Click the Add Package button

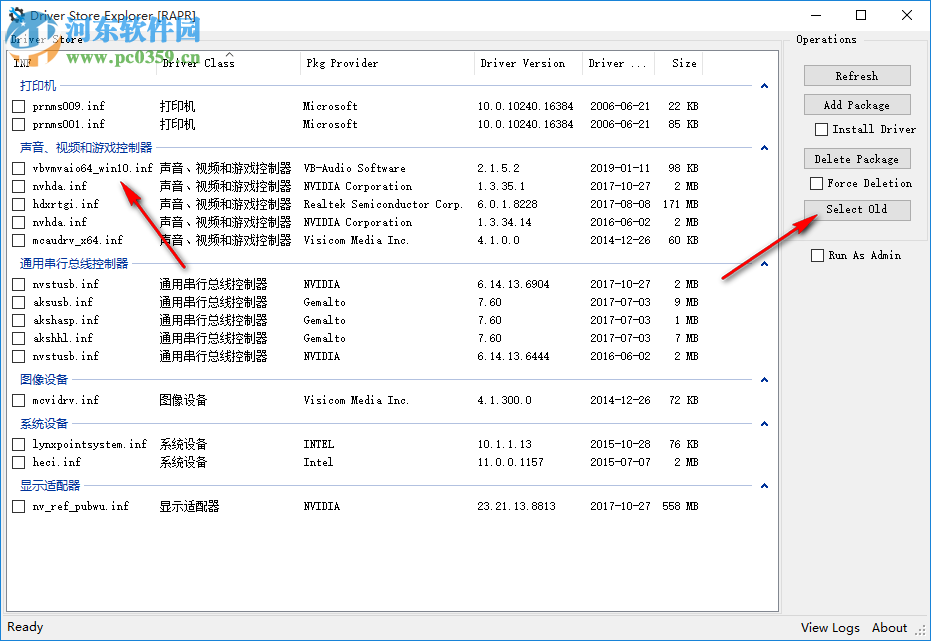856,104
